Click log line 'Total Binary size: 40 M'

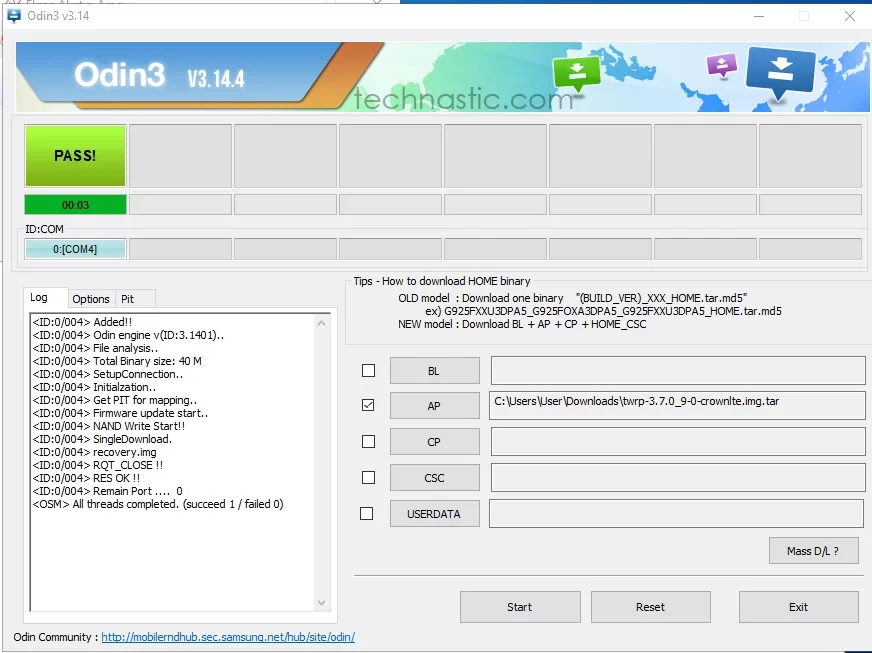(x=117, y=361)
